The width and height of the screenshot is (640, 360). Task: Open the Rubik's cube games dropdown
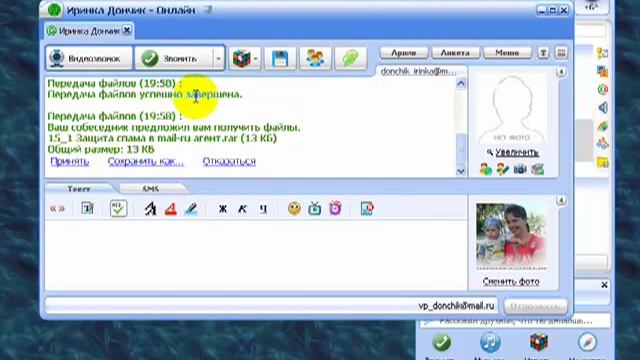click(x=244, y=59)
